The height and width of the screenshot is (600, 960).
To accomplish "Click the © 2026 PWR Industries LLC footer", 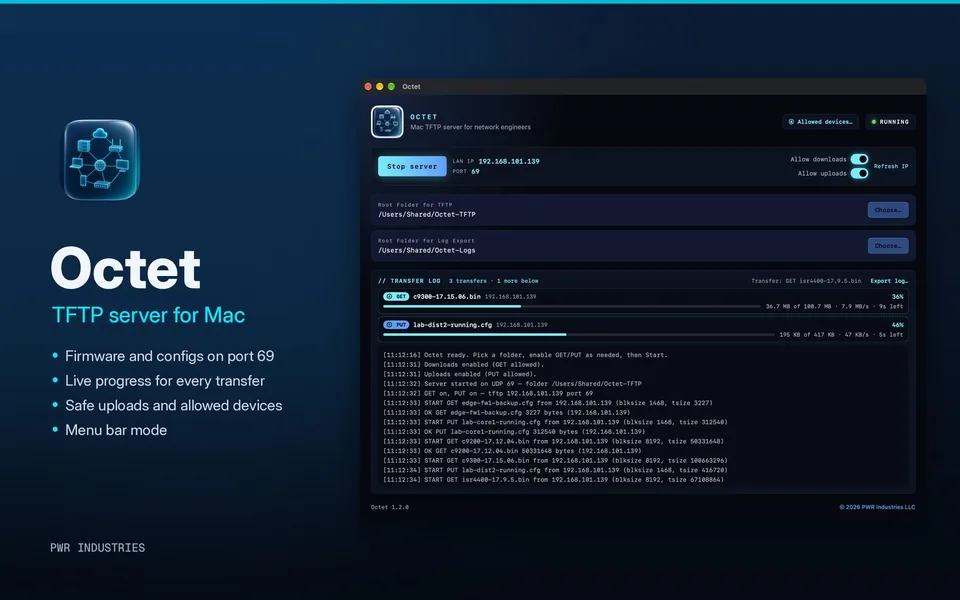I will pyautogui.click(x=877, y=507).
